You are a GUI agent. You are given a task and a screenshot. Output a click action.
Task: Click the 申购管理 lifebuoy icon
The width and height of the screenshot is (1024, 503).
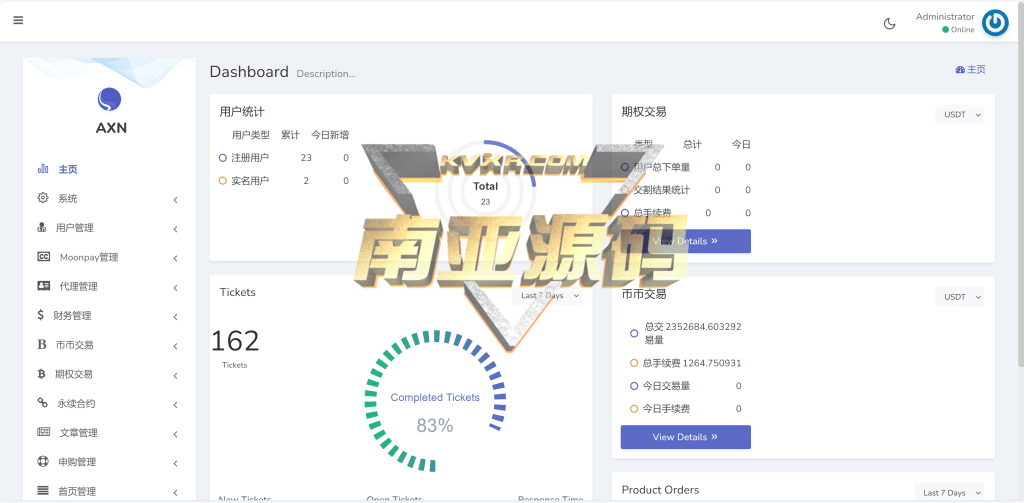click(x=43, y=461)
